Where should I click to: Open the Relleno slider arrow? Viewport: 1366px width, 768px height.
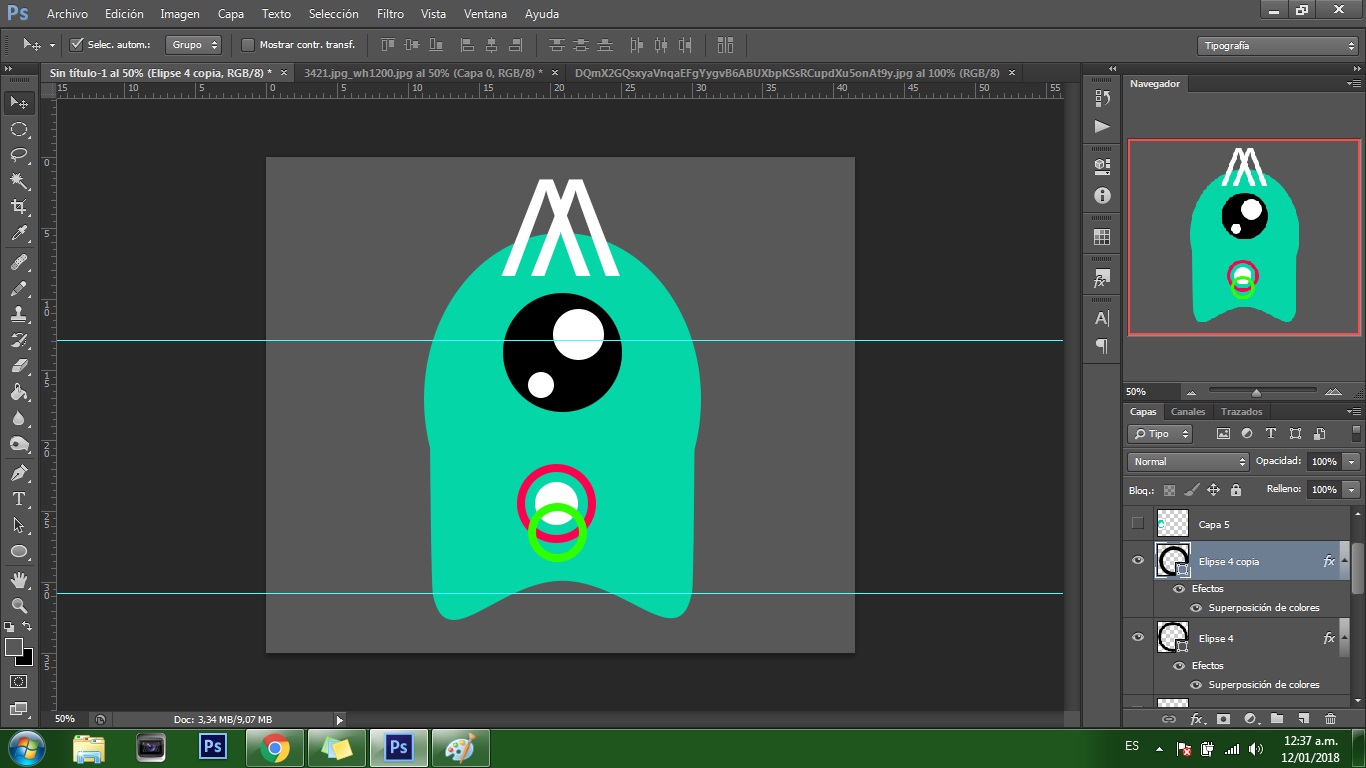pos(1352,490)
